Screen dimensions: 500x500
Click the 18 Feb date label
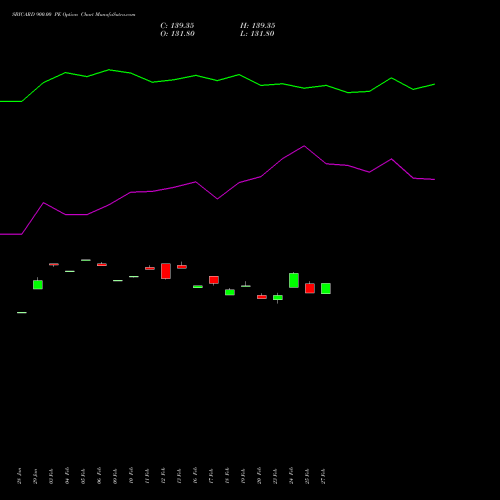pos(227,476)
